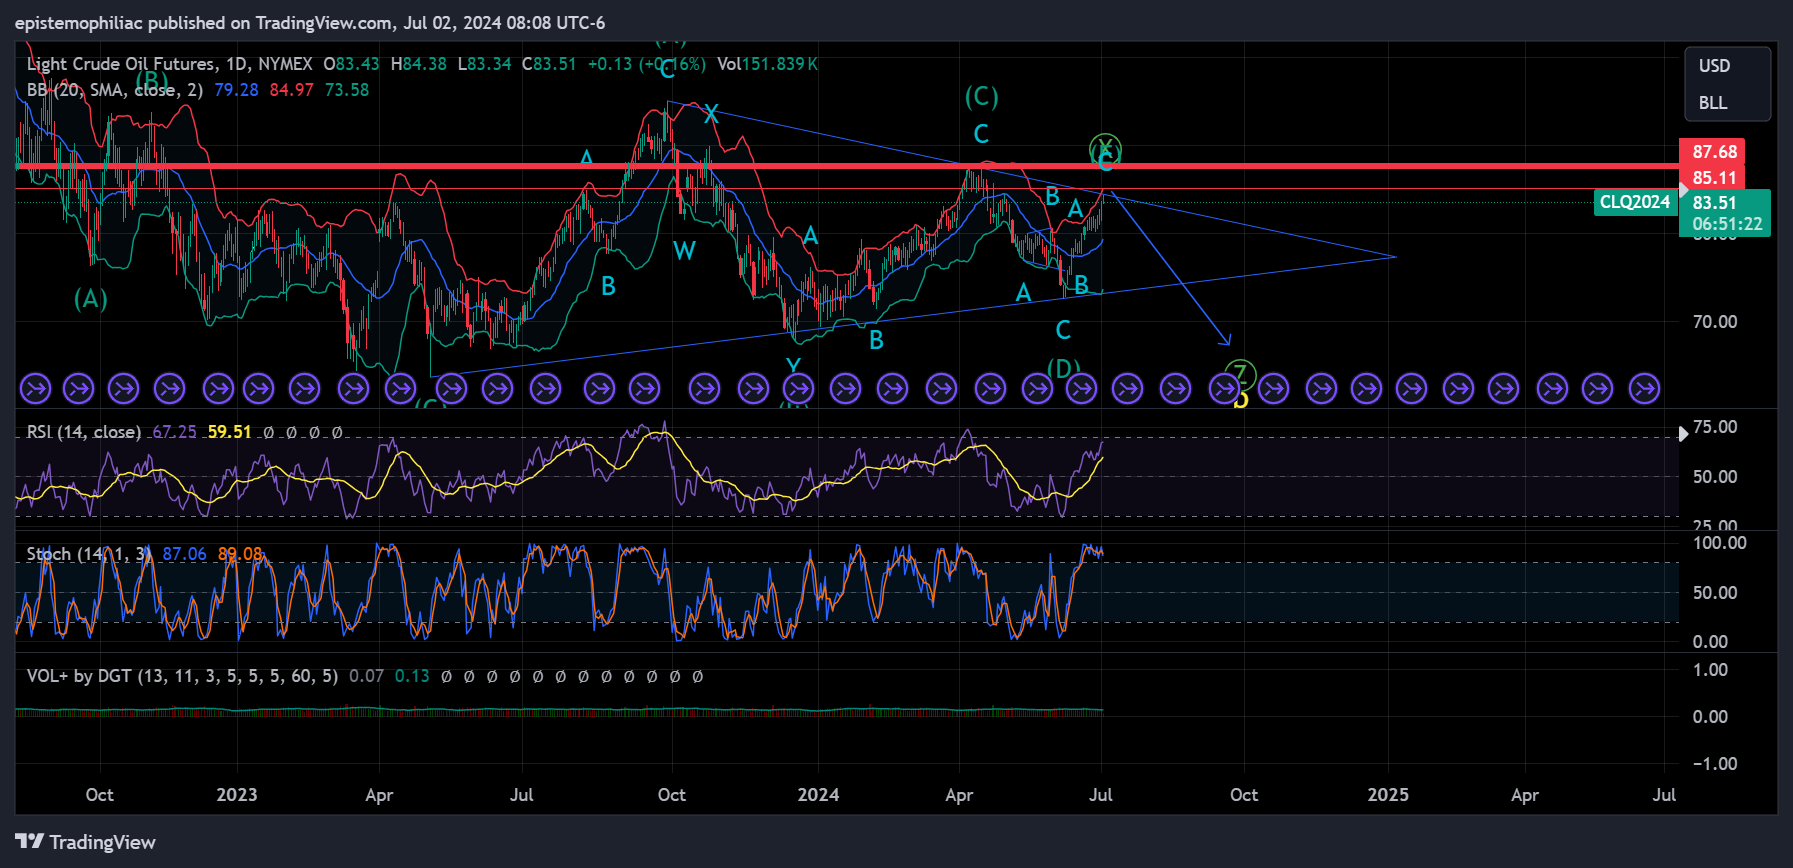This screenshot has width=1793, height=868.
Task: Click the yellow RSI value 59.51
Action: [229, 432]
